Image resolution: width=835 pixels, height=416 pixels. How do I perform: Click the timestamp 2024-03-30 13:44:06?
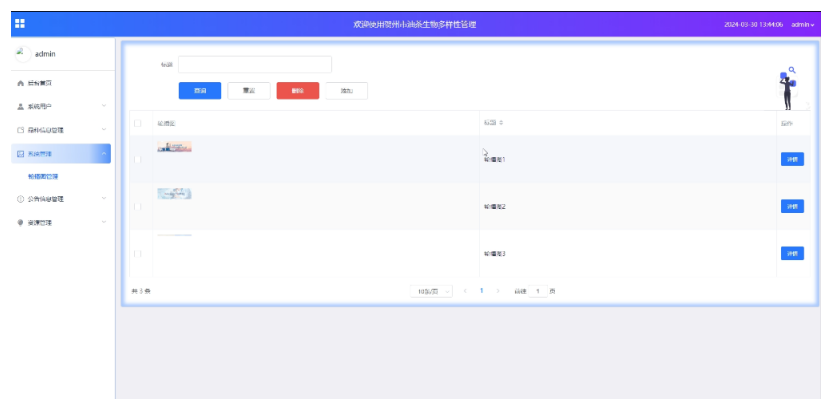coord(754,25)
